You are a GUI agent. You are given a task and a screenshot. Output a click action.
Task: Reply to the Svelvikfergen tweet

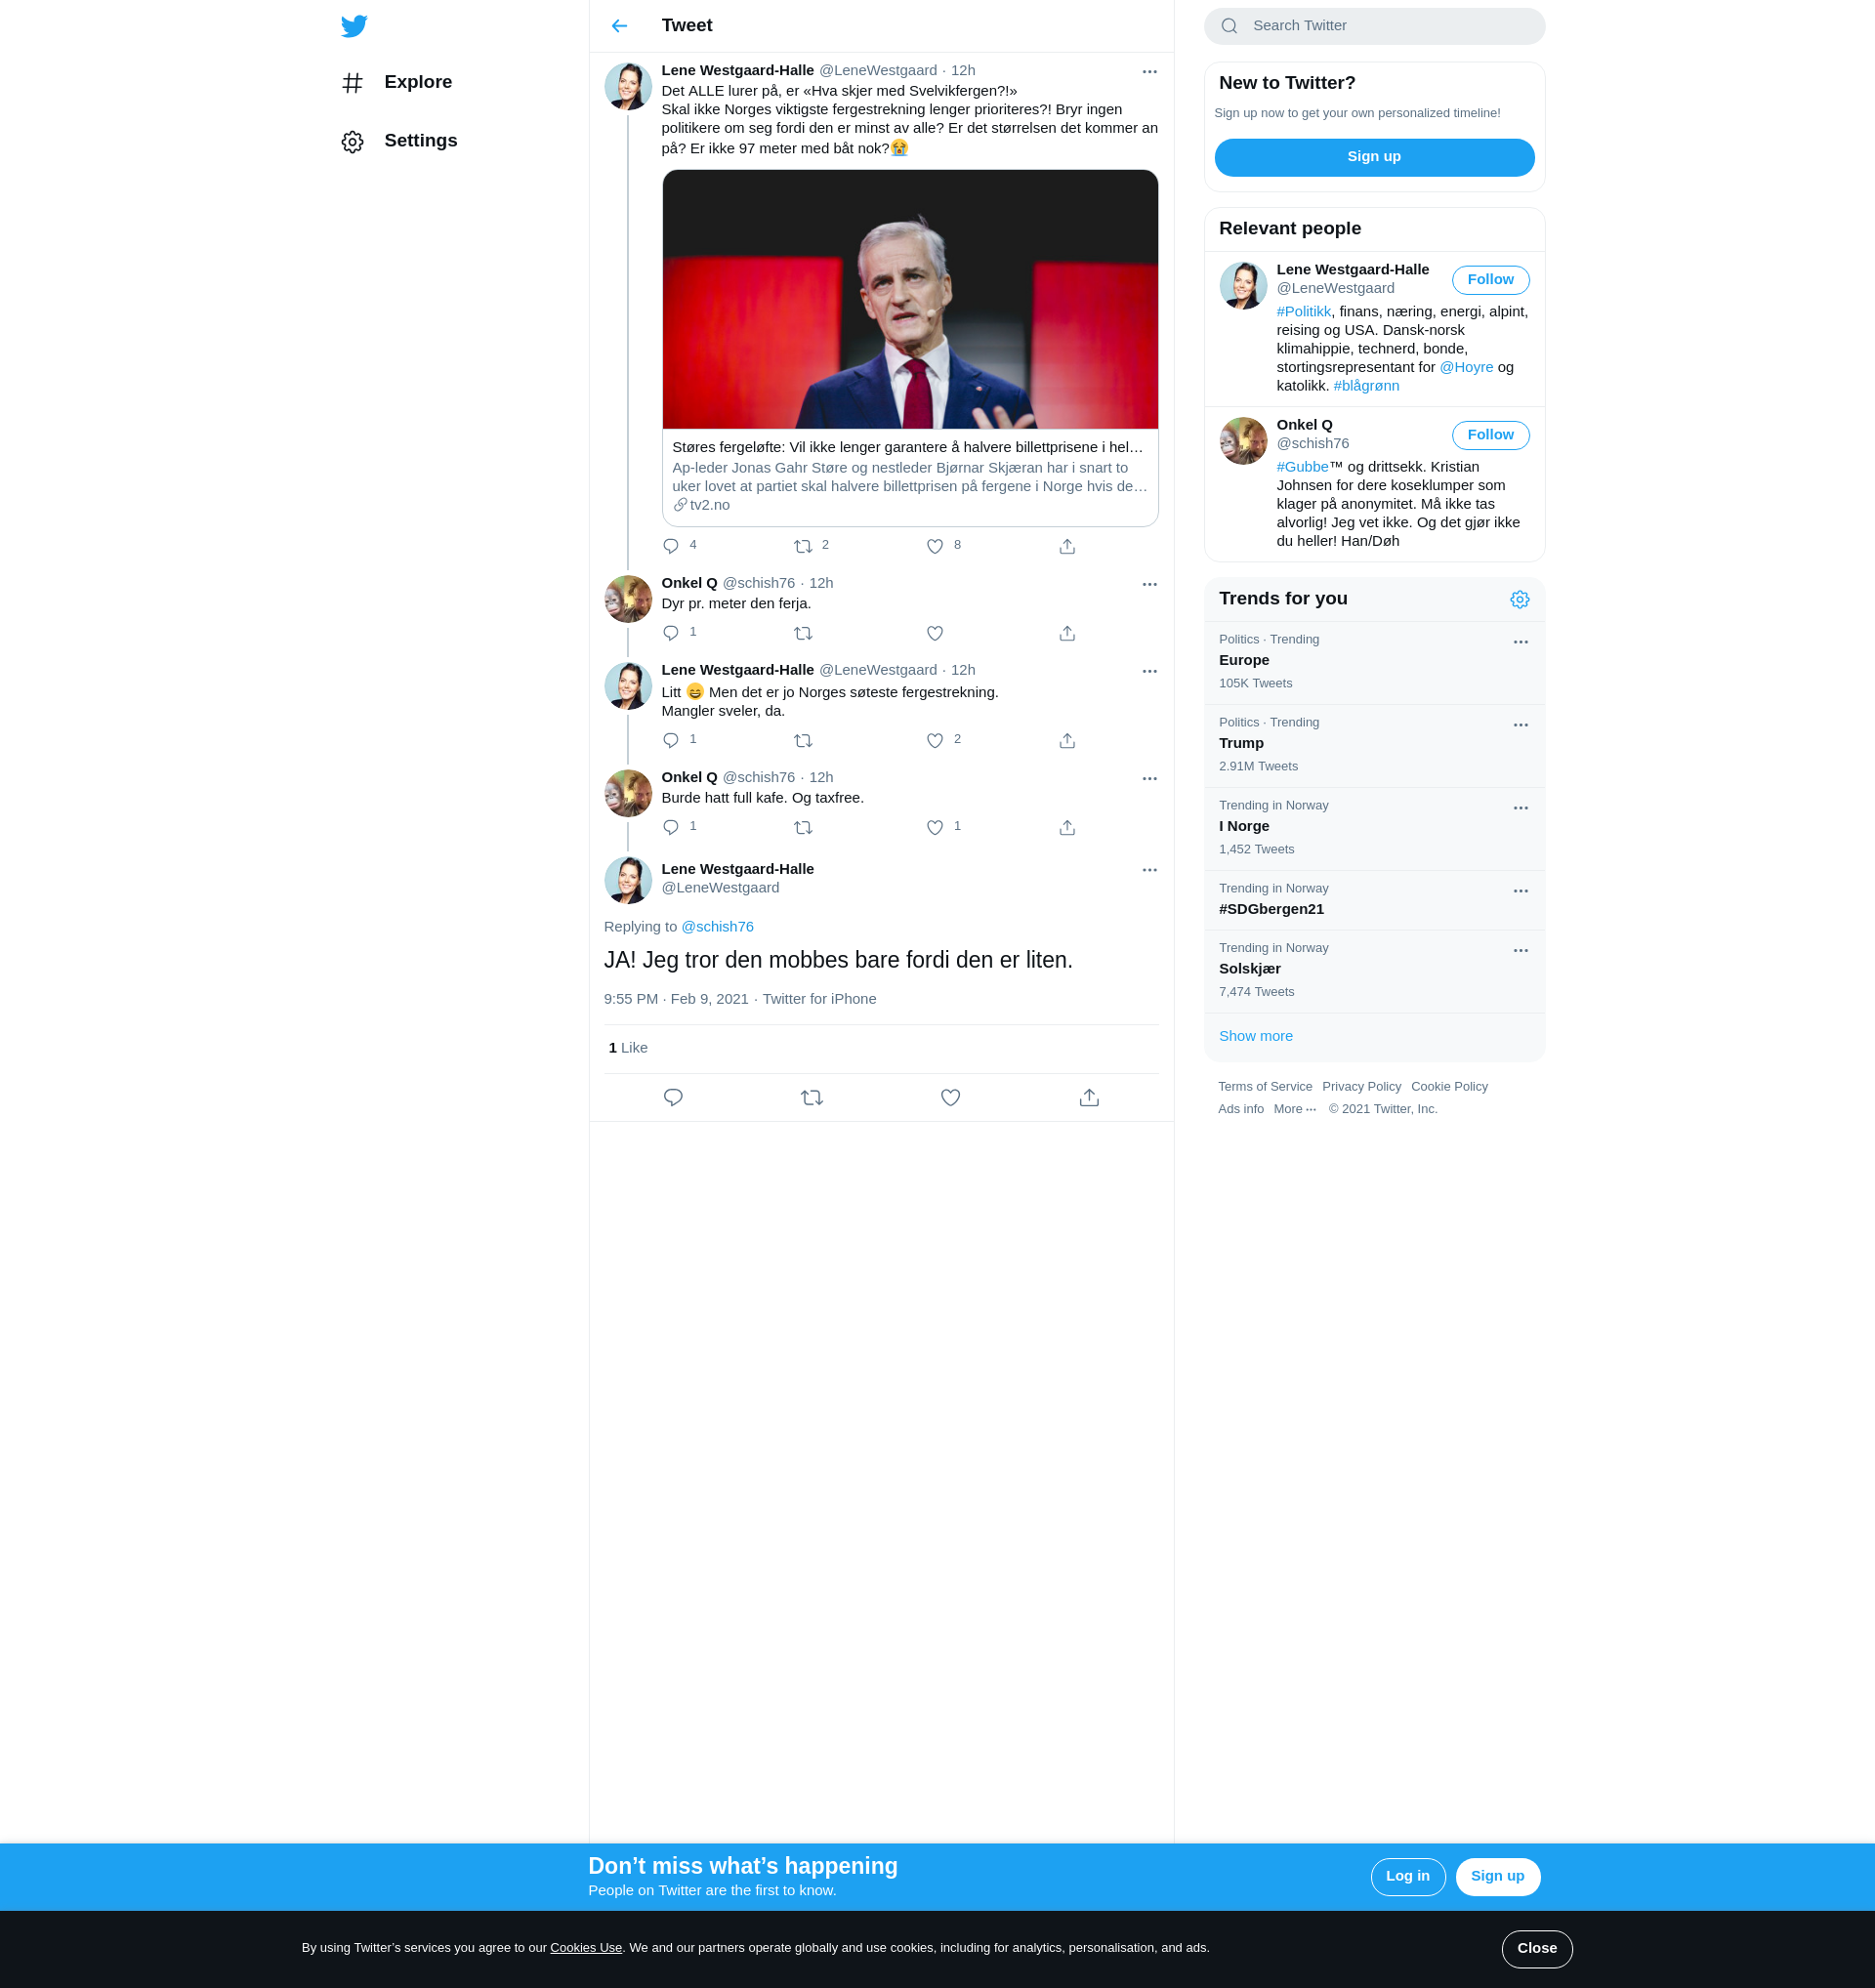point(671,546)
